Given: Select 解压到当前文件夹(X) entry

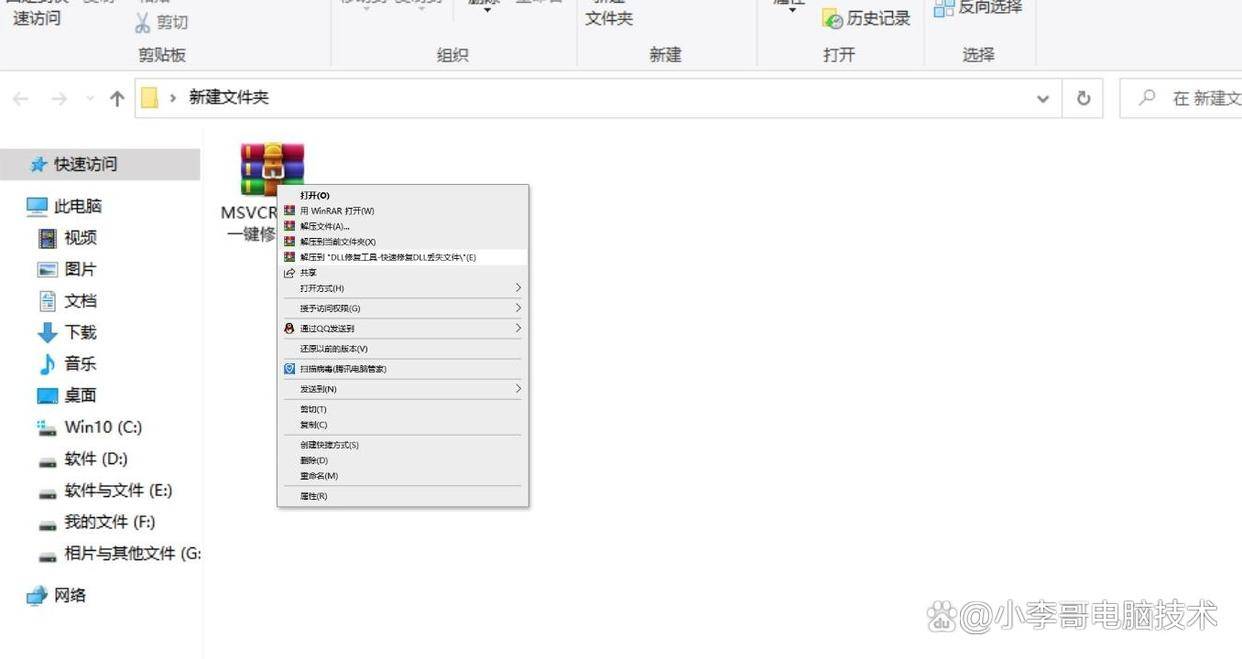Looking at the screenshot, I should pos(403,241).
